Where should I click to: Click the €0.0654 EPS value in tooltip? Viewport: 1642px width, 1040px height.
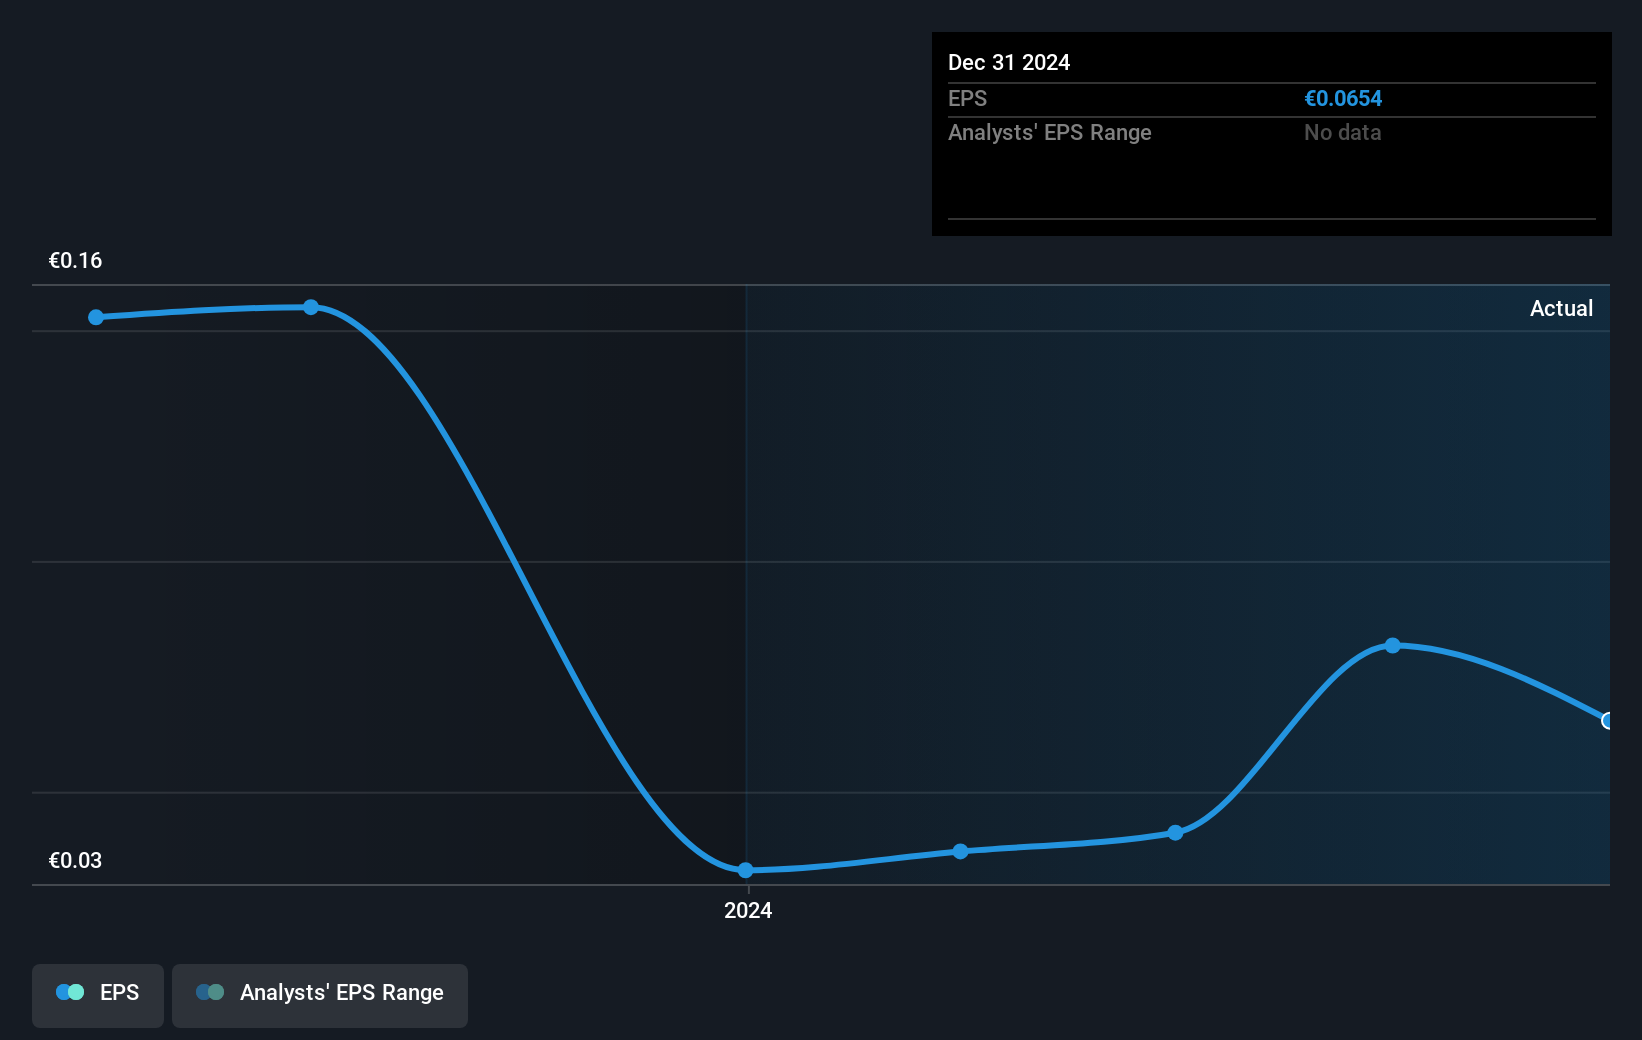(x=1343, y=99)
